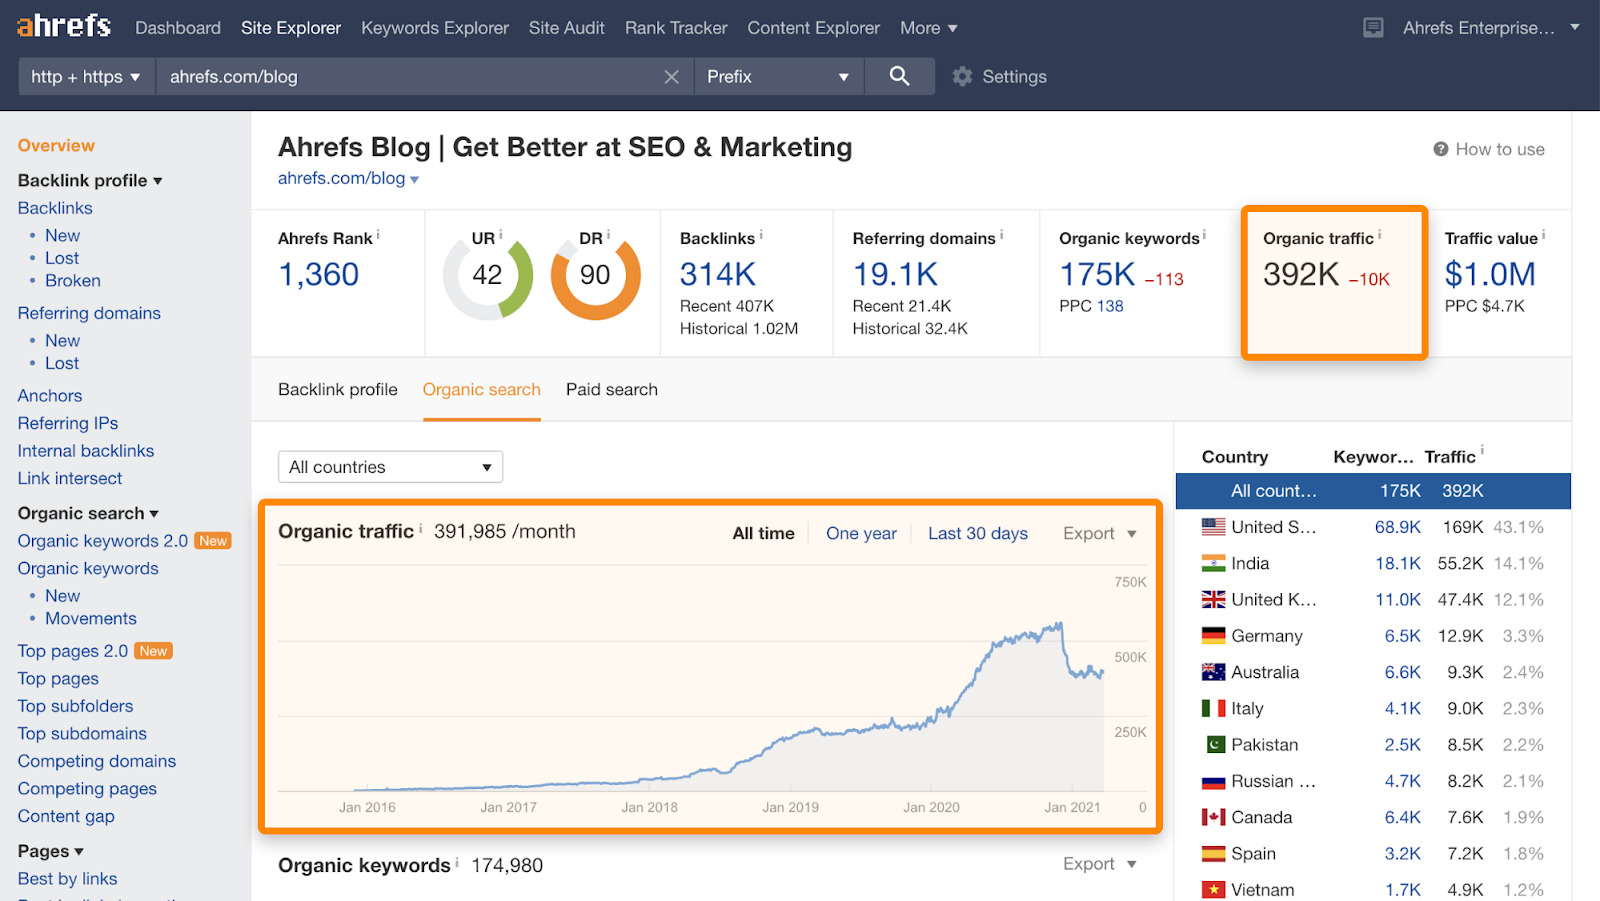The height and width of the screenshot is (901, 1600).
Task: Open Settings via the gear icon
Action: click(x=962, y=77)
